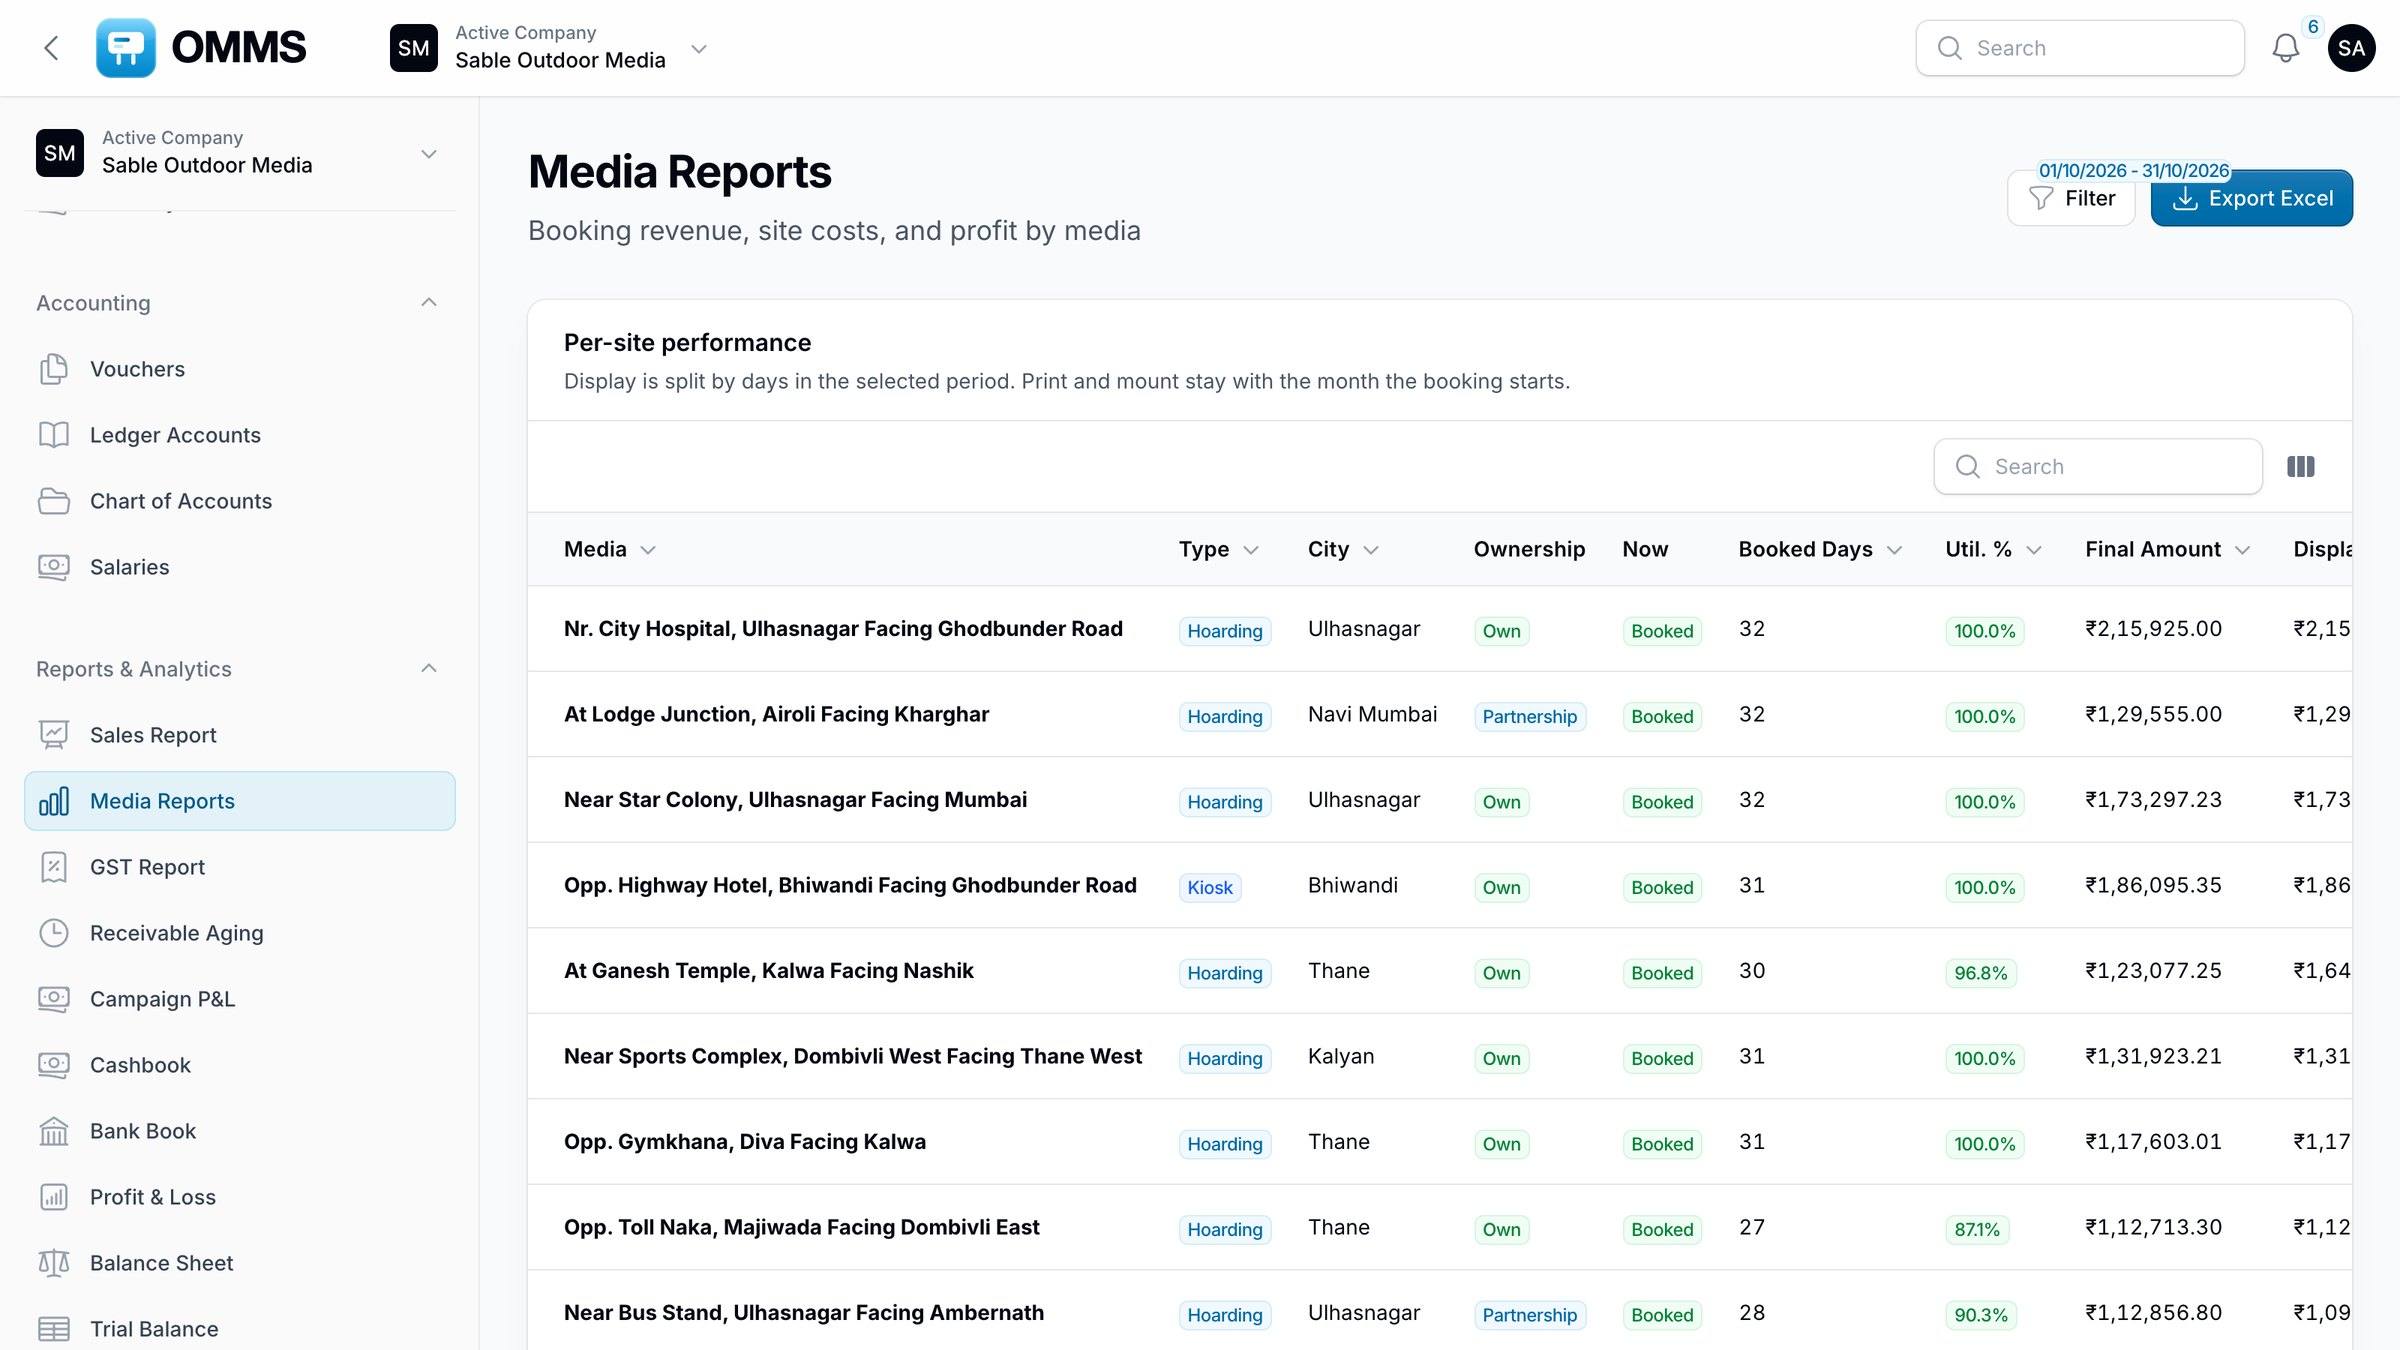Click the ₹1,12,713.30 final amount
This screenshot has height=1350, width=2400.
pos(2153,1227)
